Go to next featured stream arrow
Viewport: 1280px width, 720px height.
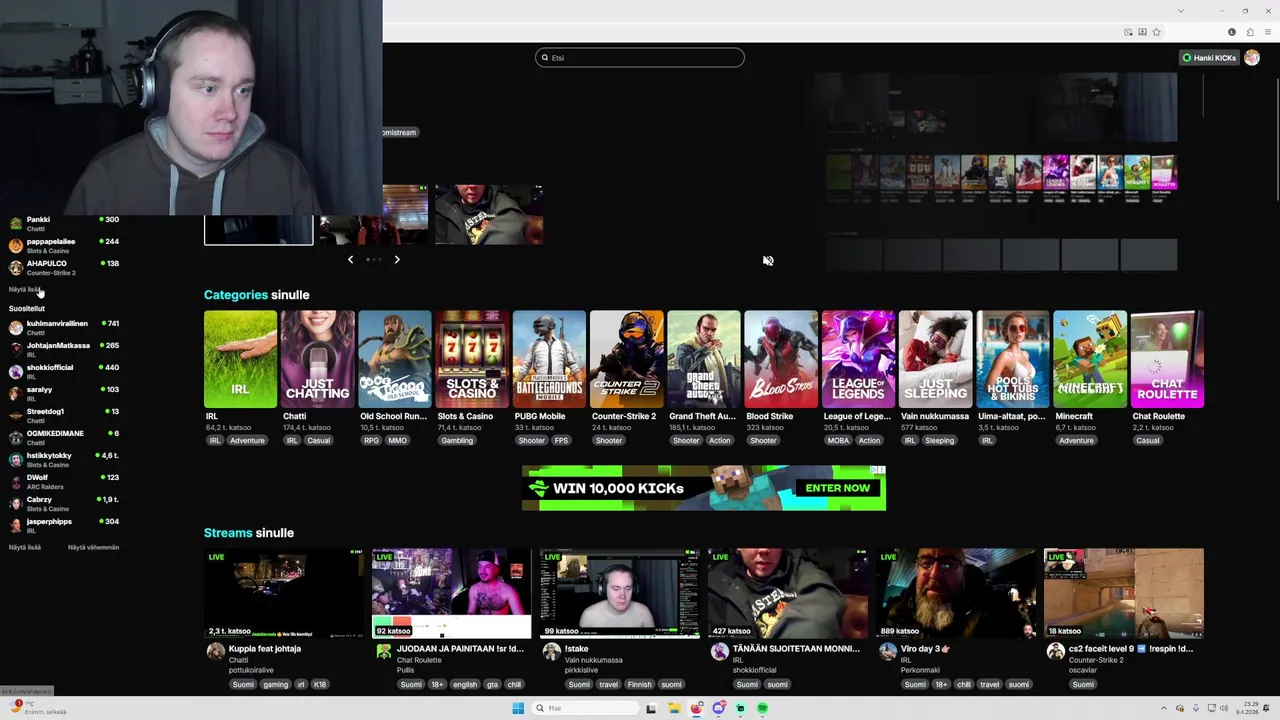[x=397, y=259]
